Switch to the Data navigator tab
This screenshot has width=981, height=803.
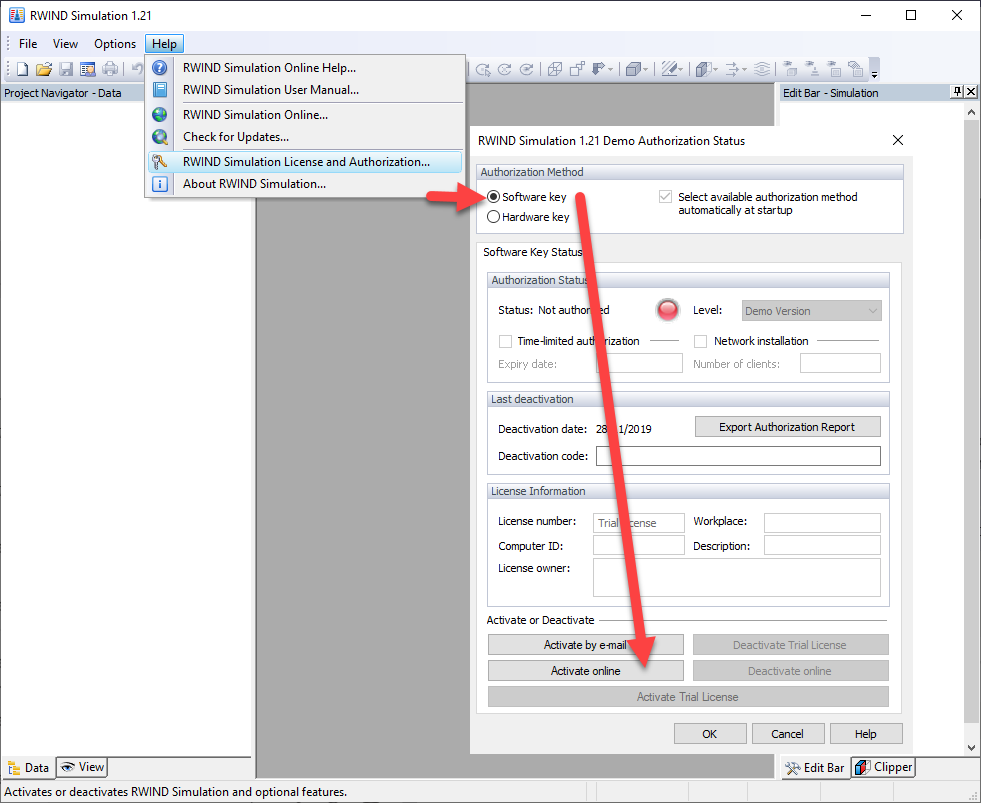[x=28, y=768]
